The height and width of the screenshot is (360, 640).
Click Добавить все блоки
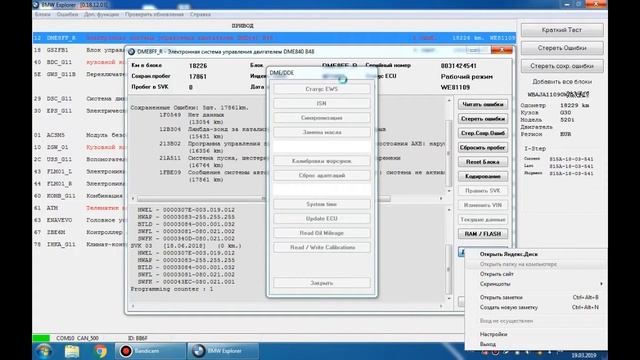point(562,82)
